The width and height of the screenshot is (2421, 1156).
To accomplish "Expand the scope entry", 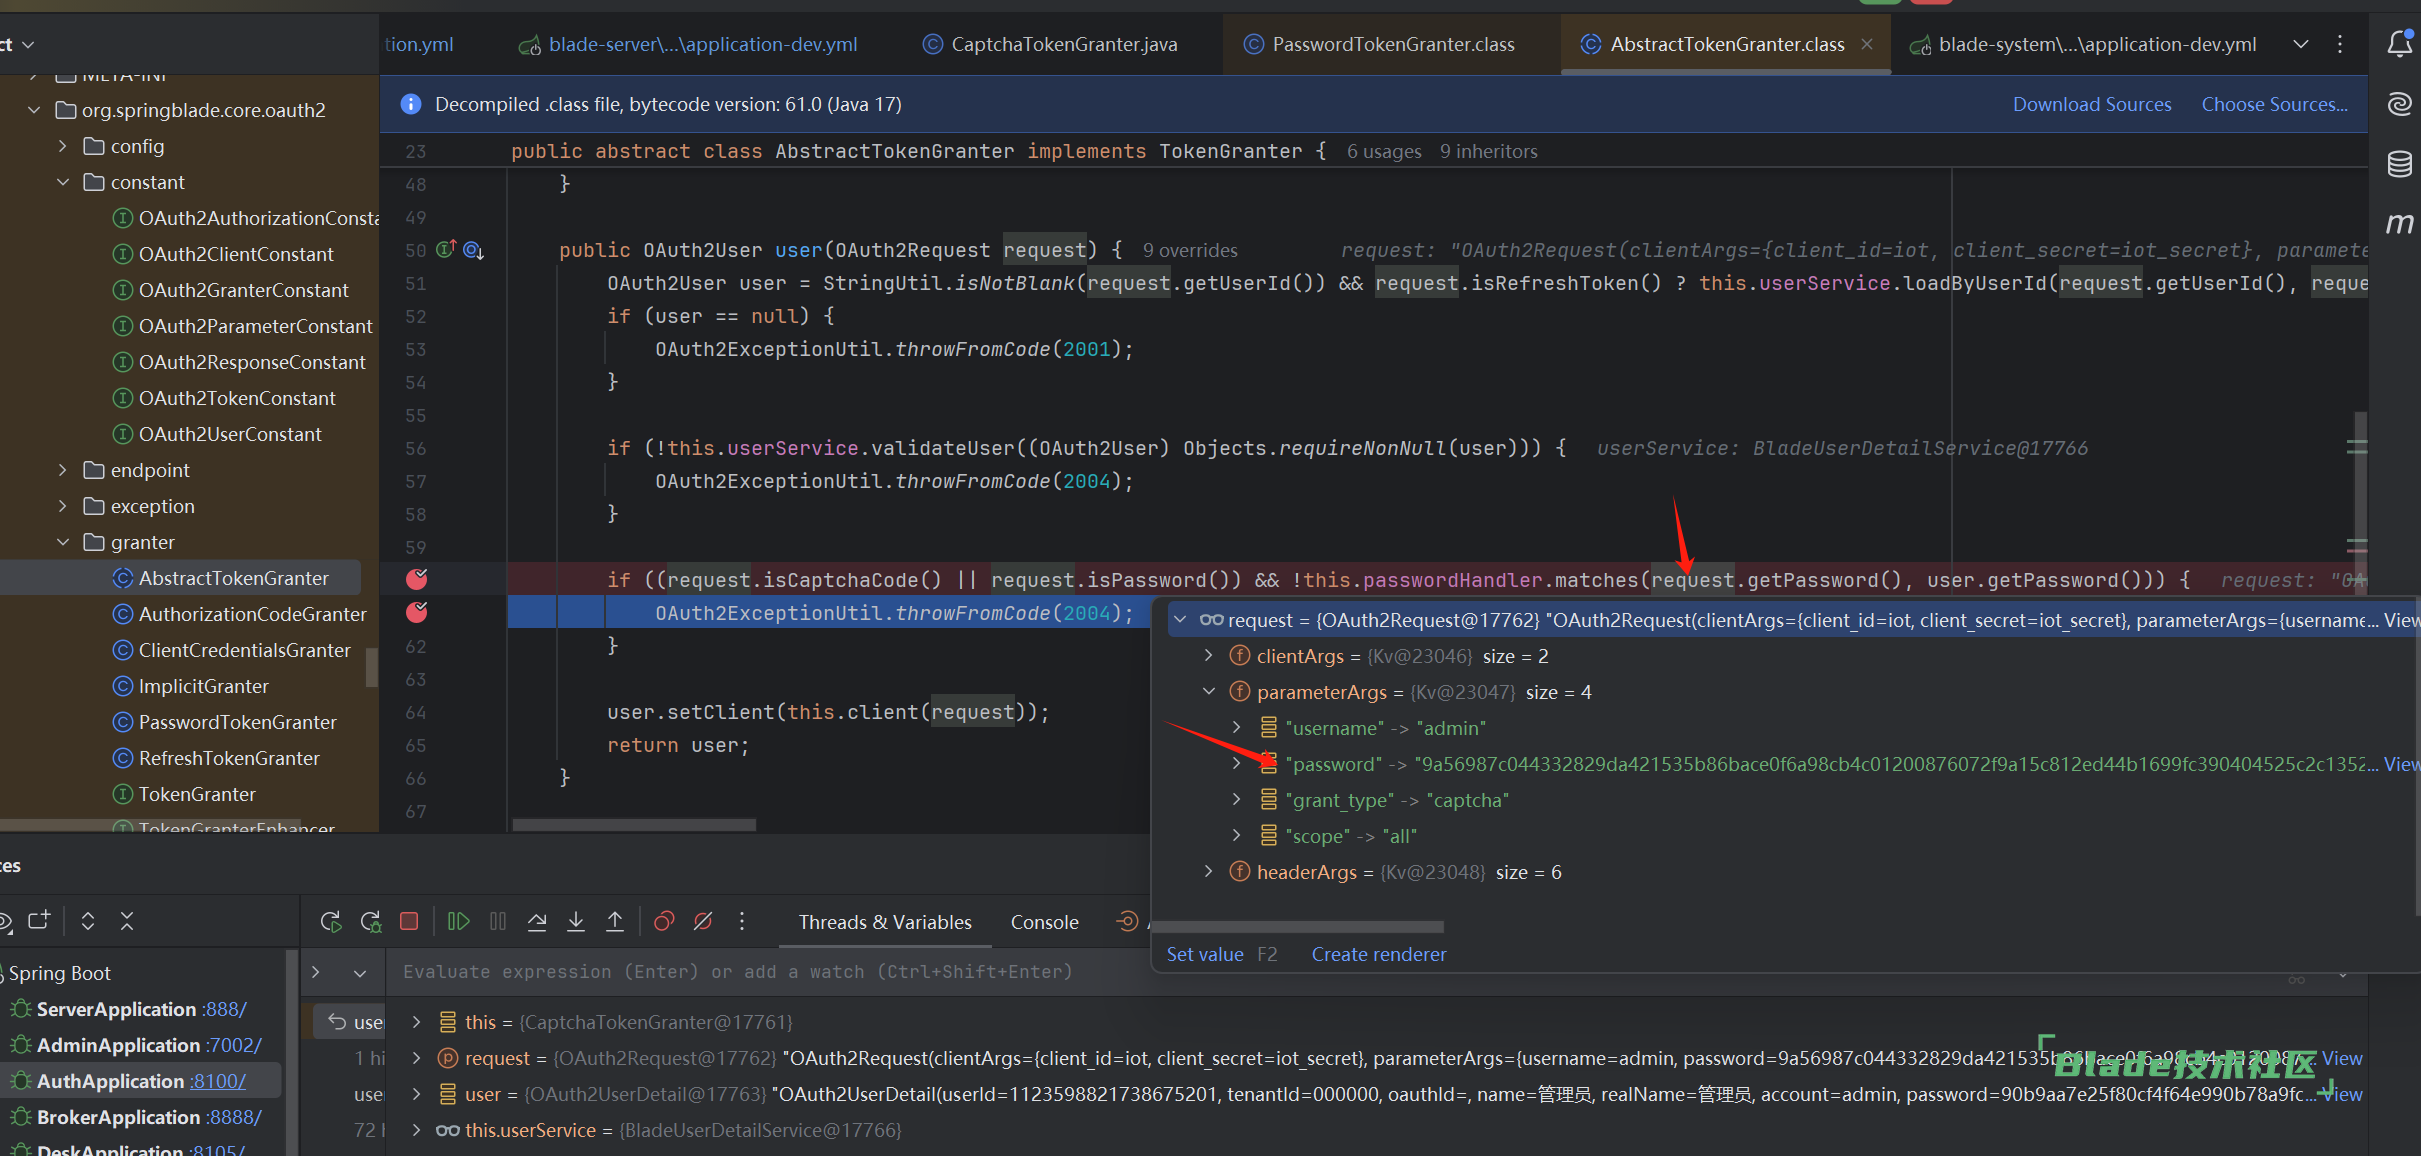I will coord(1236,836).
